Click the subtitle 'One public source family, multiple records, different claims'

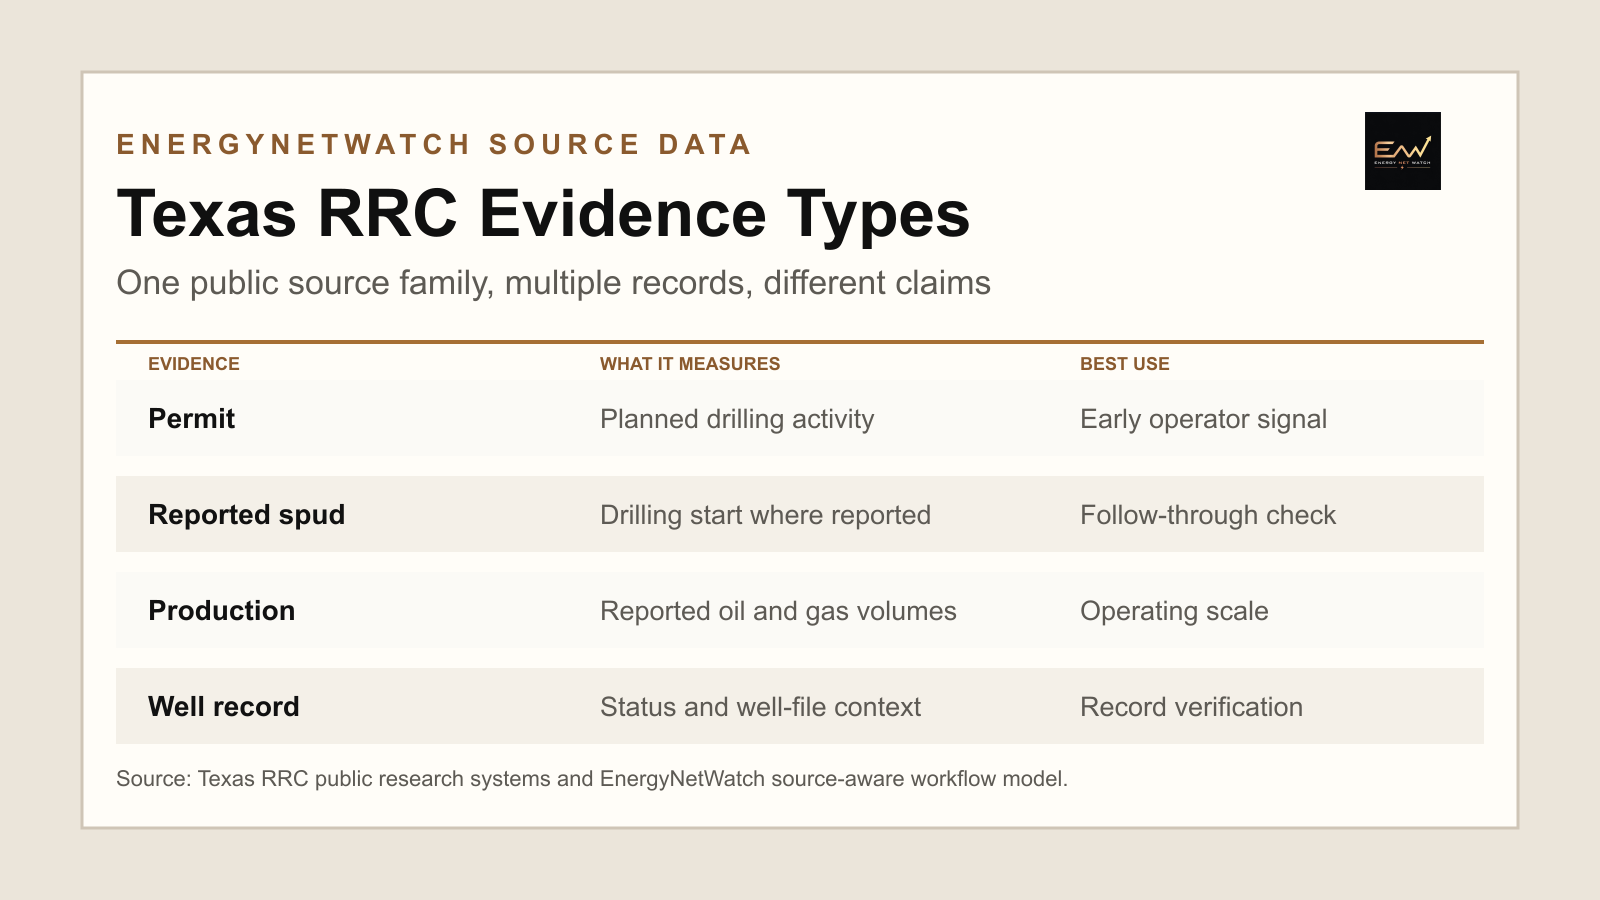tap(553, 283)
